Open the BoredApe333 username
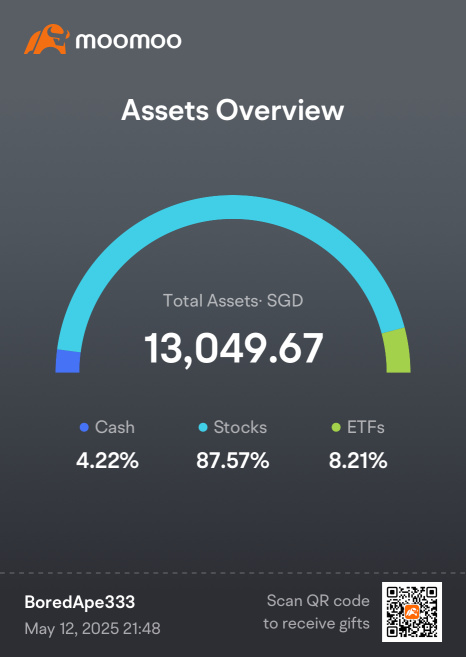This screenshot has height=657, width=466. (80, 602)
